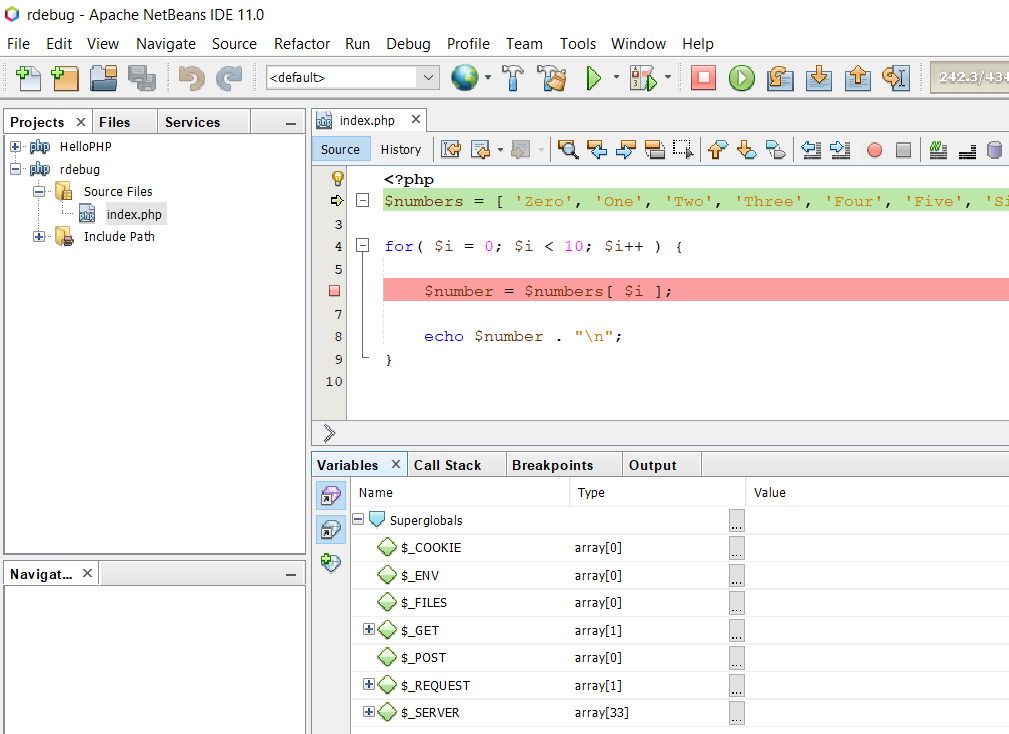Close the index.php editor tab
Screen dimensions: 1009x734
(x=416, y=119)
